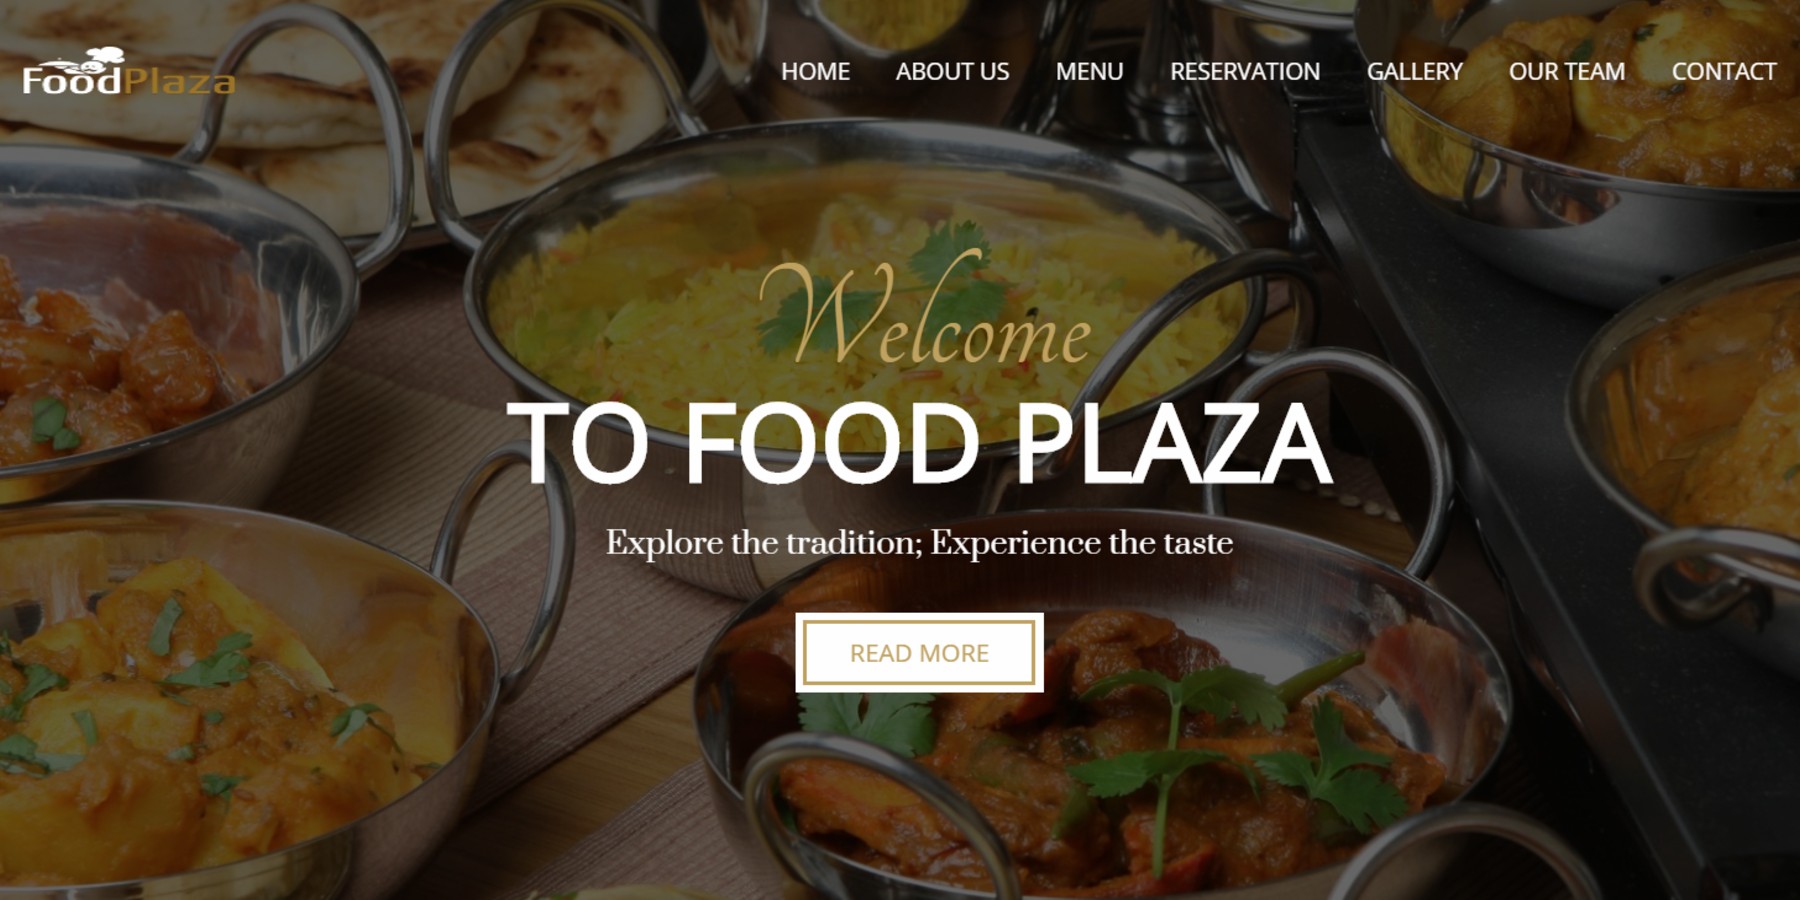Image resolution: width=1800 pixels, height=900 pixels.
Task: Open the Contact page link
Action: click(x=1724, y=72)
